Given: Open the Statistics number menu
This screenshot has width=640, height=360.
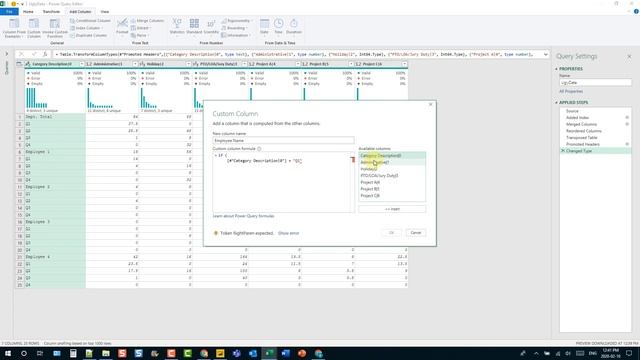Looking at the screenshot, I should [x=177, y=27].
